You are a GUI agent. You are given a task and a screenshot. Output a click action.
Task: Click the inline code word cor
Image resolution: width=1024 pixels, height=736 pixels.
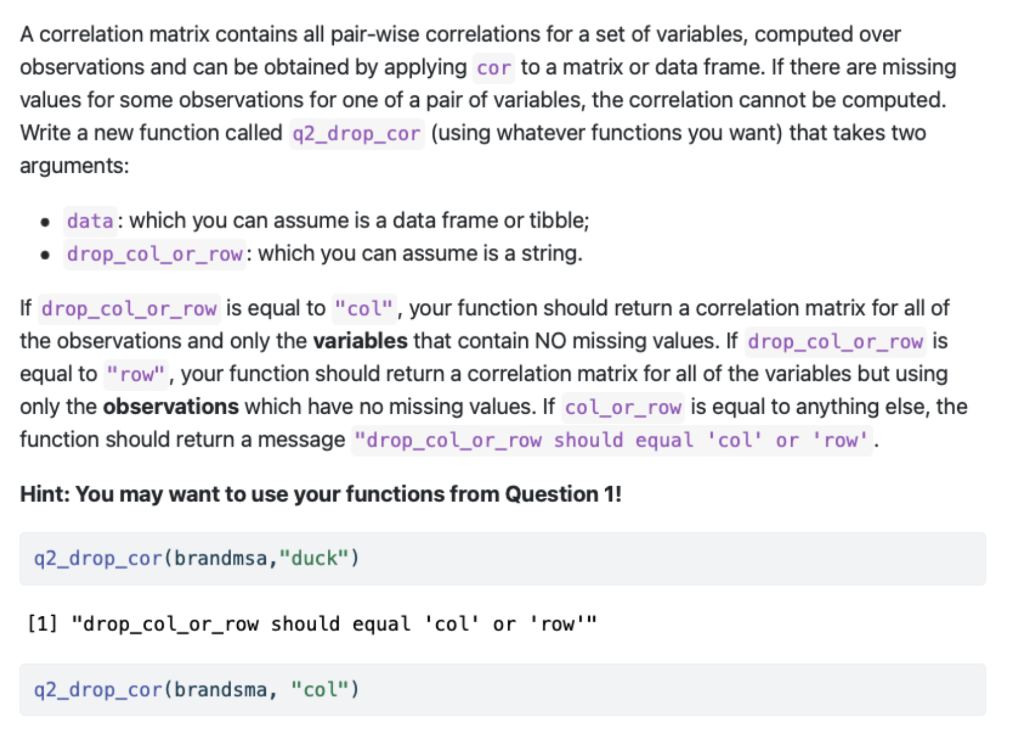point(494,68)
